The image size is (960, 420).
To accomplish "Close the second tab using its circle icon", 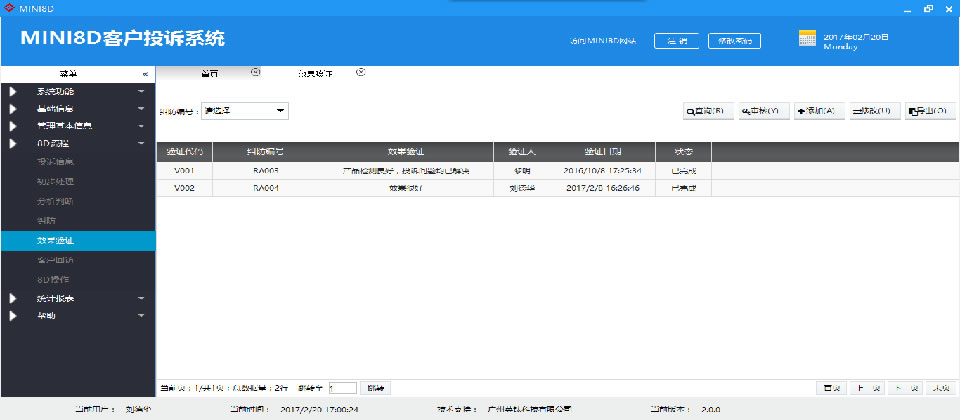I will [361, 72].
